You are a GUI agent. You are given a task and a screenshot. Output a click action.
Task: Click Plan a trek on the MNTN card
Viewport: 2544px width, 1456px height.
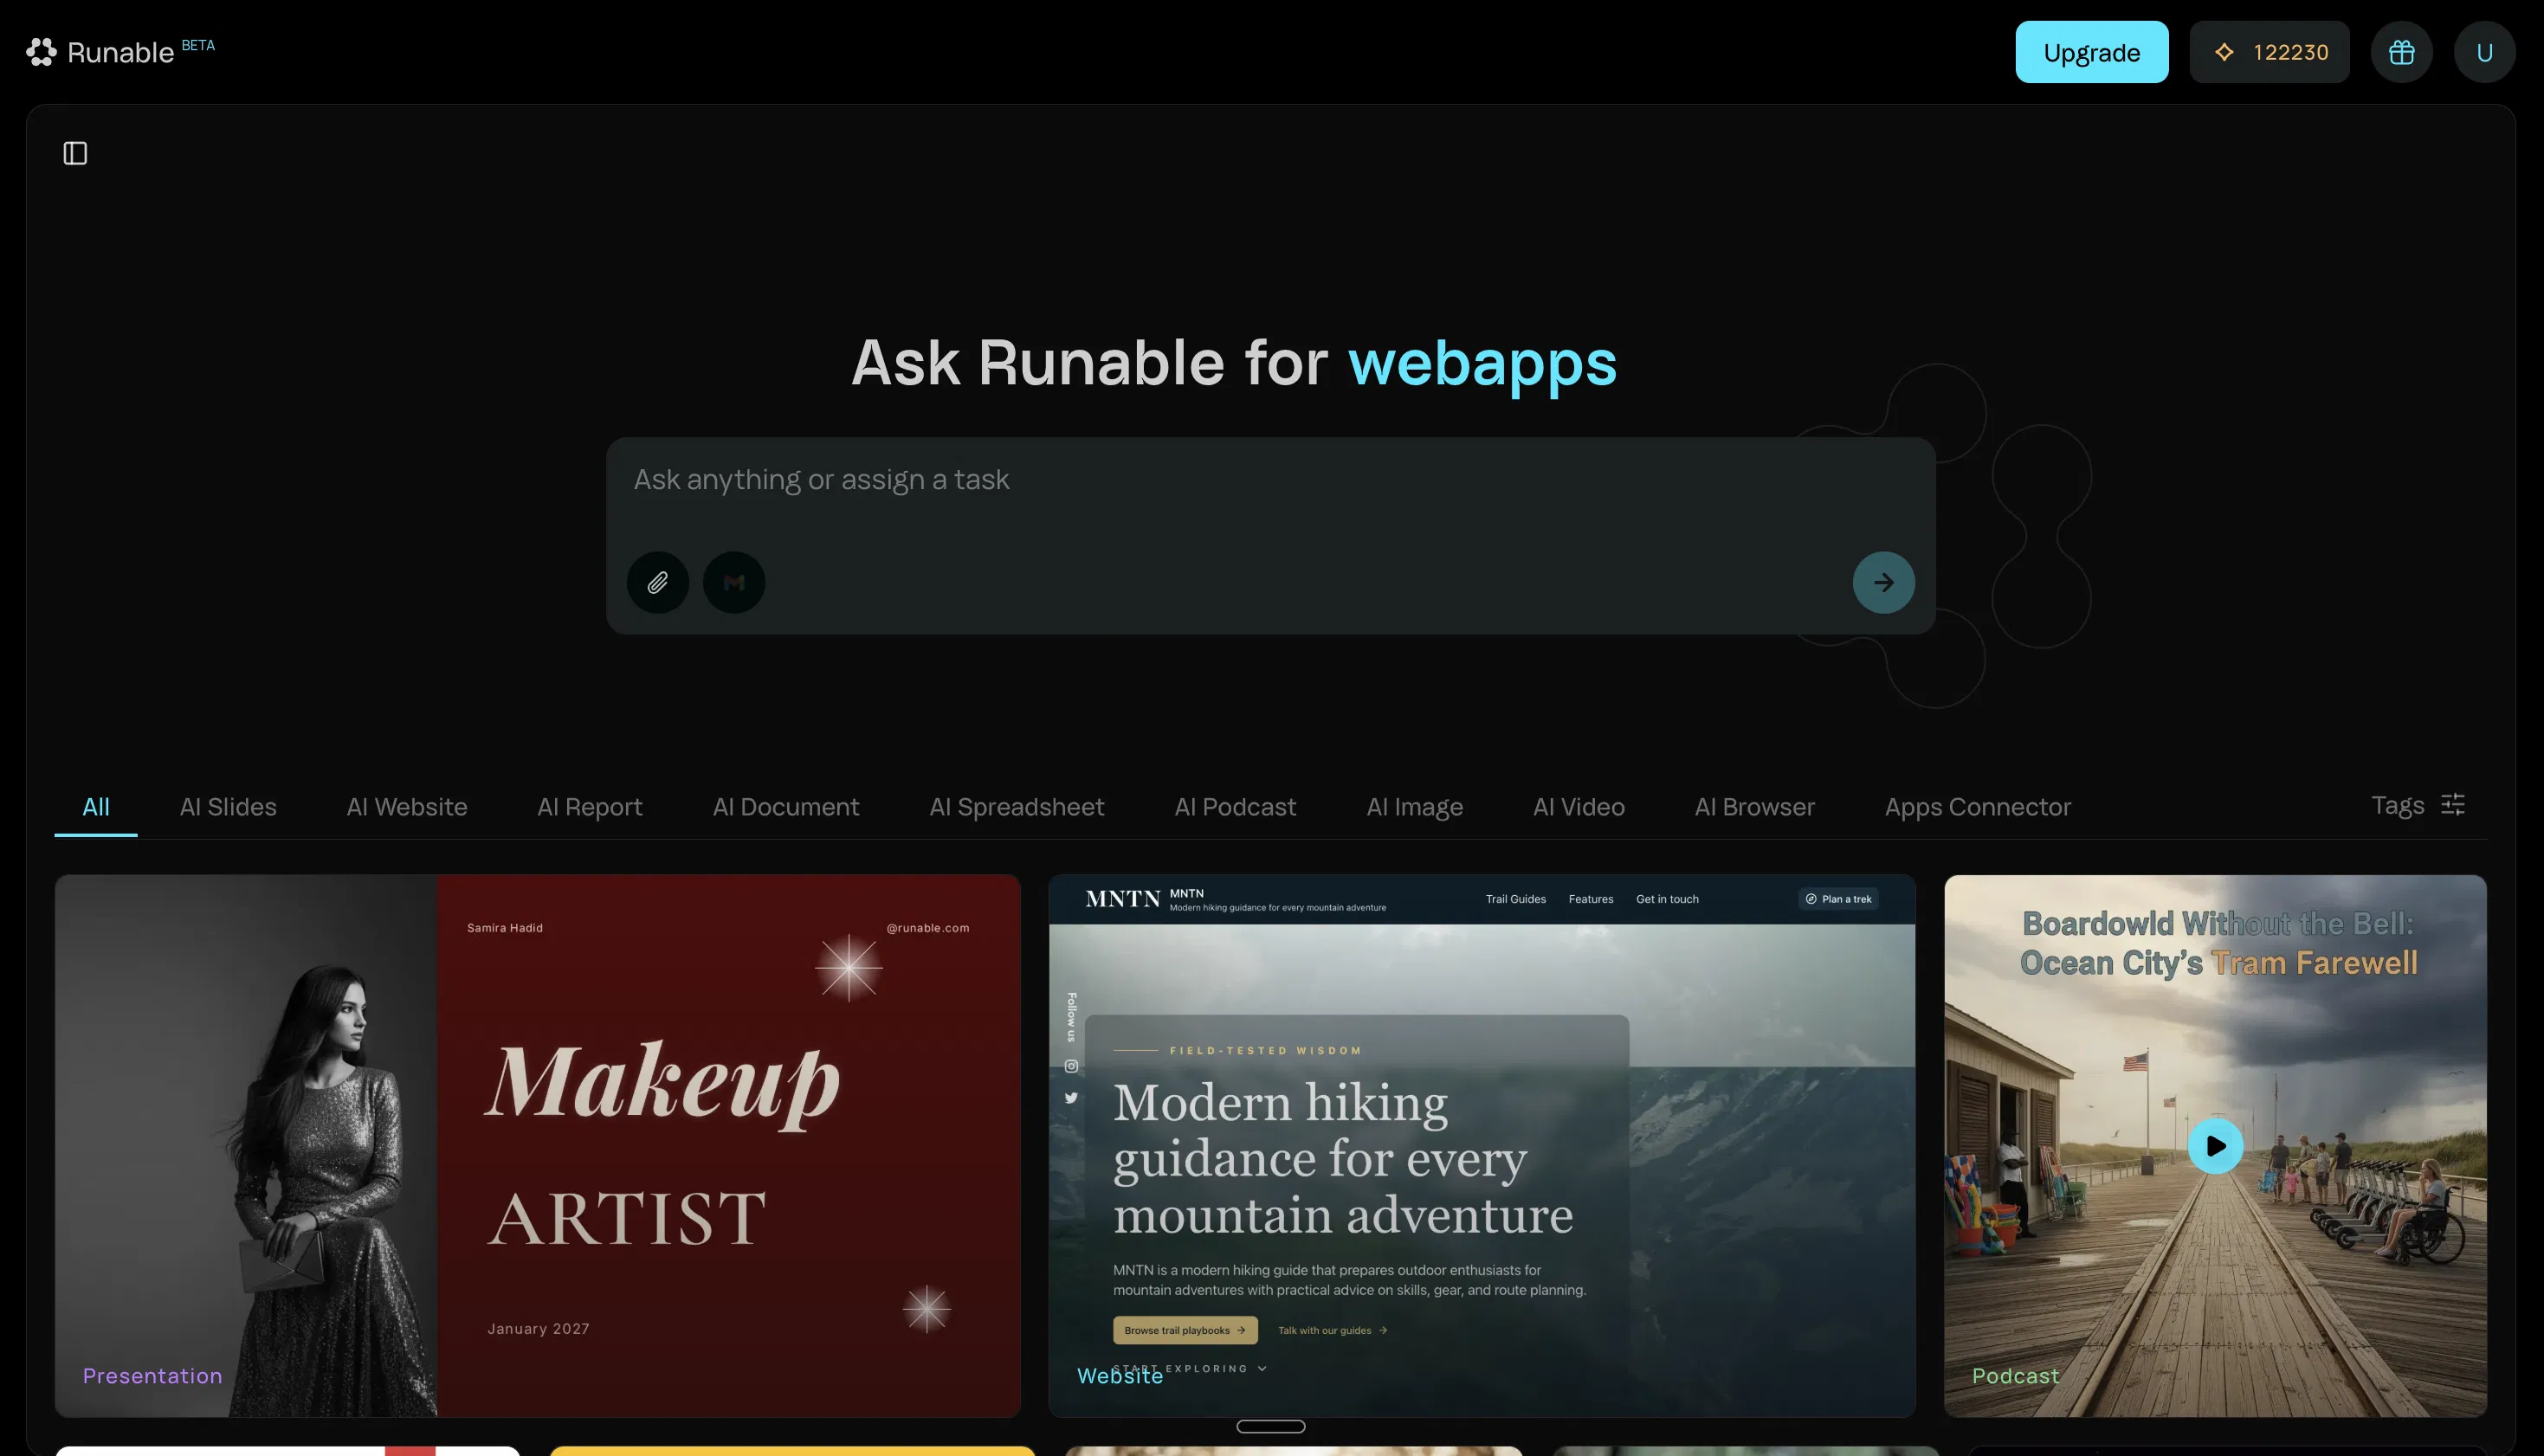(1838, 898)
